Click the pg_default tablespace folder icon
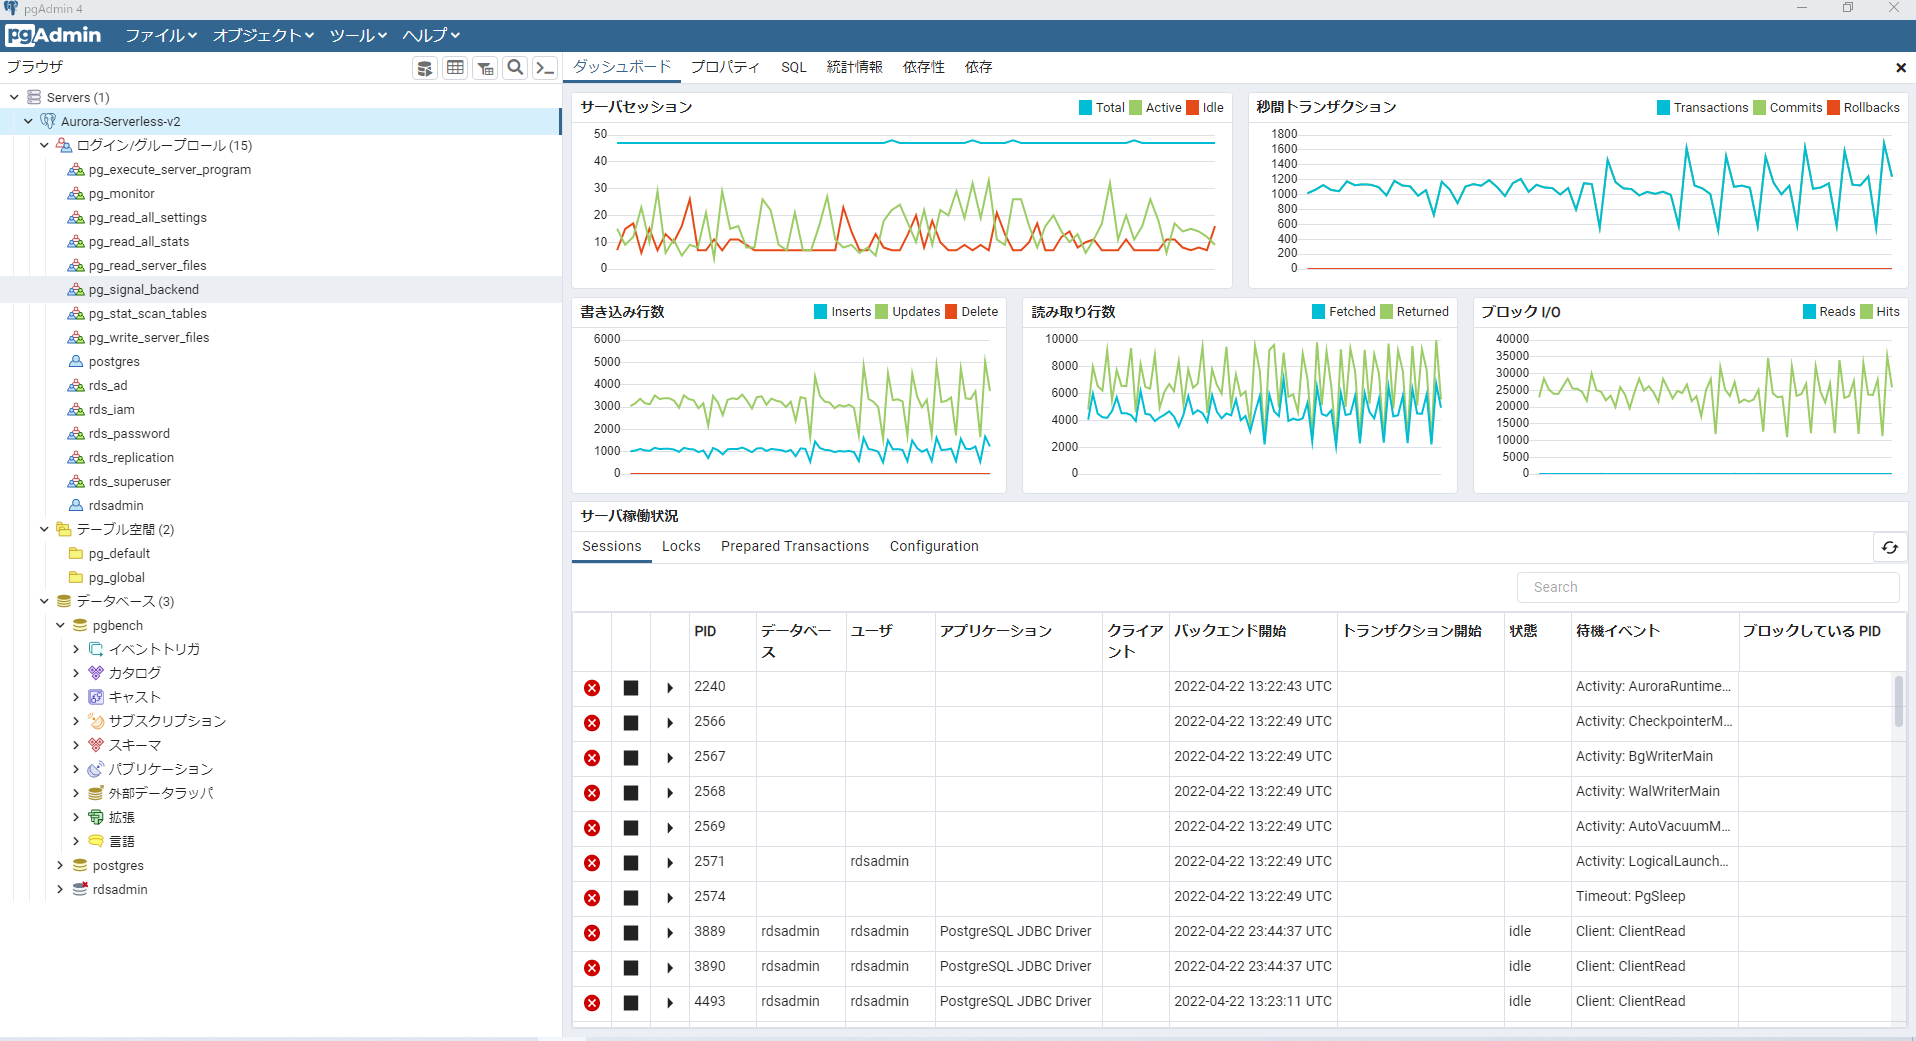Screen dimensions: 1916x1041 76,554
